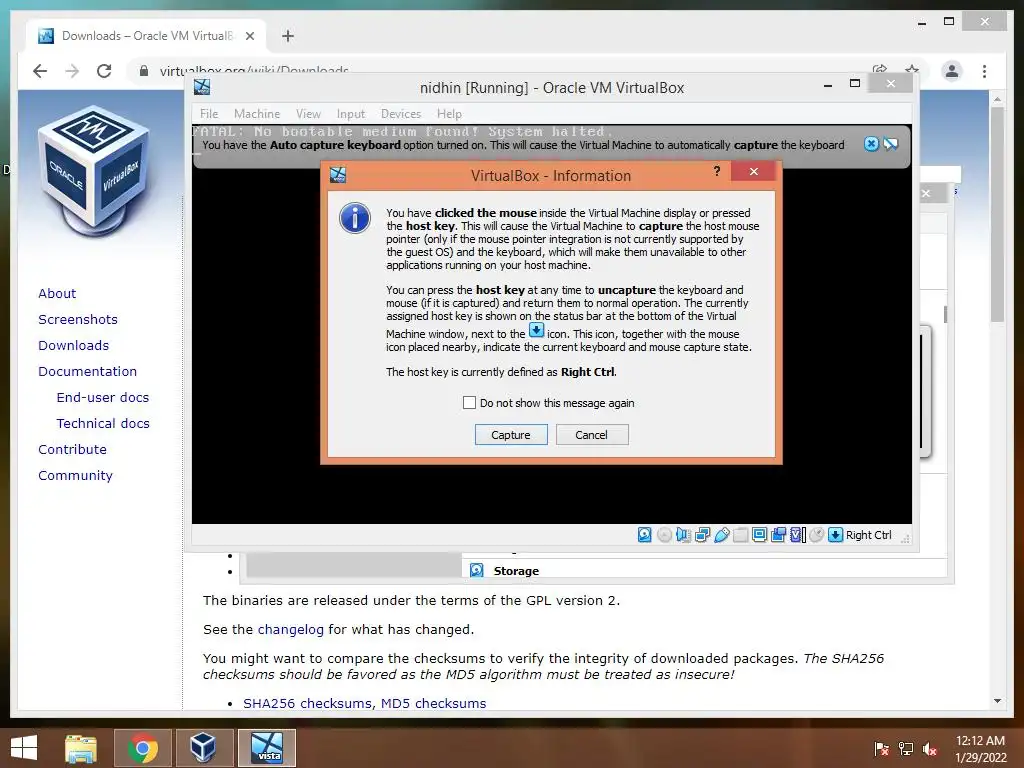The height and width of the screenshot is (768, 1024).
Task: Click the padlock site info icon in address bar
Action: 144,71
